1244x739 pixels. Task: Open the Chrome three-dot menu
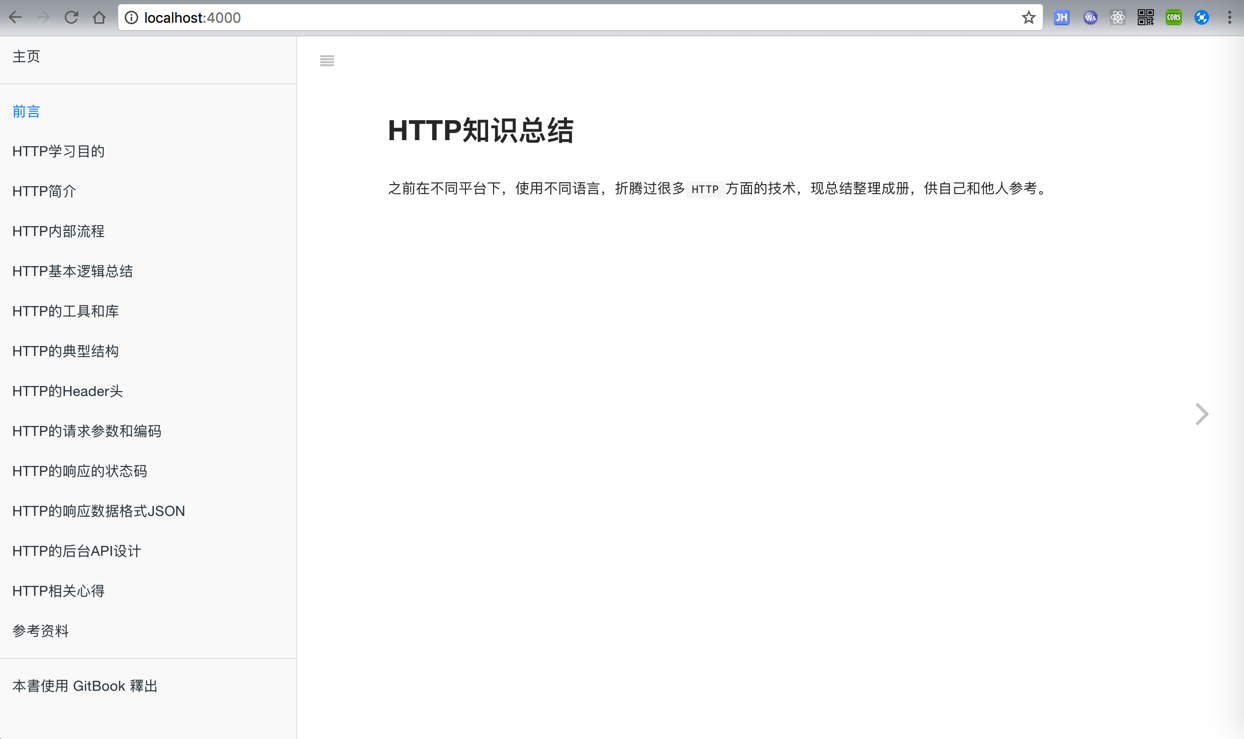click(1230, 17)
